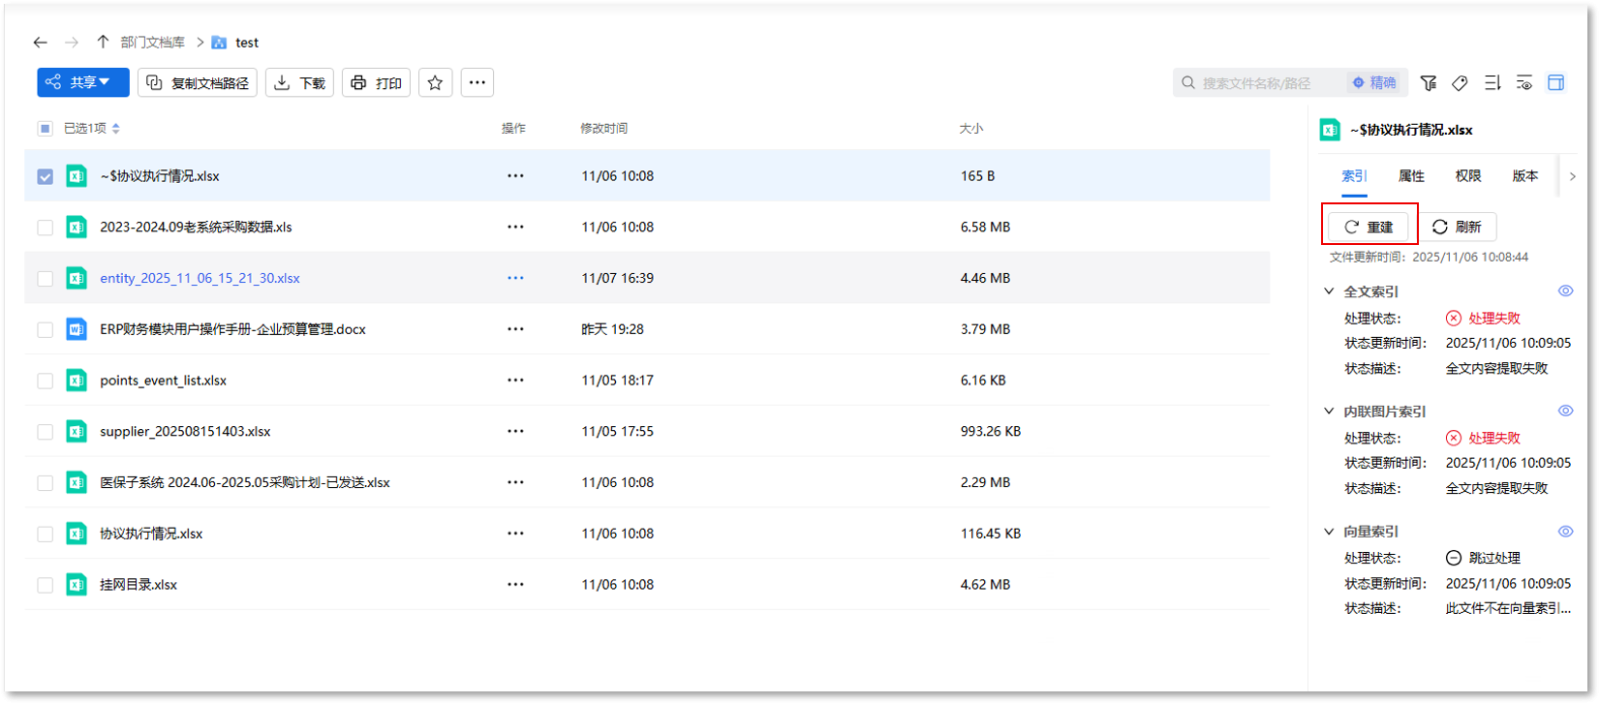This screenshot has width=1600, height=704.
Task: Click the tag icon in top-right toolbar
Action: click(1460, 83)
